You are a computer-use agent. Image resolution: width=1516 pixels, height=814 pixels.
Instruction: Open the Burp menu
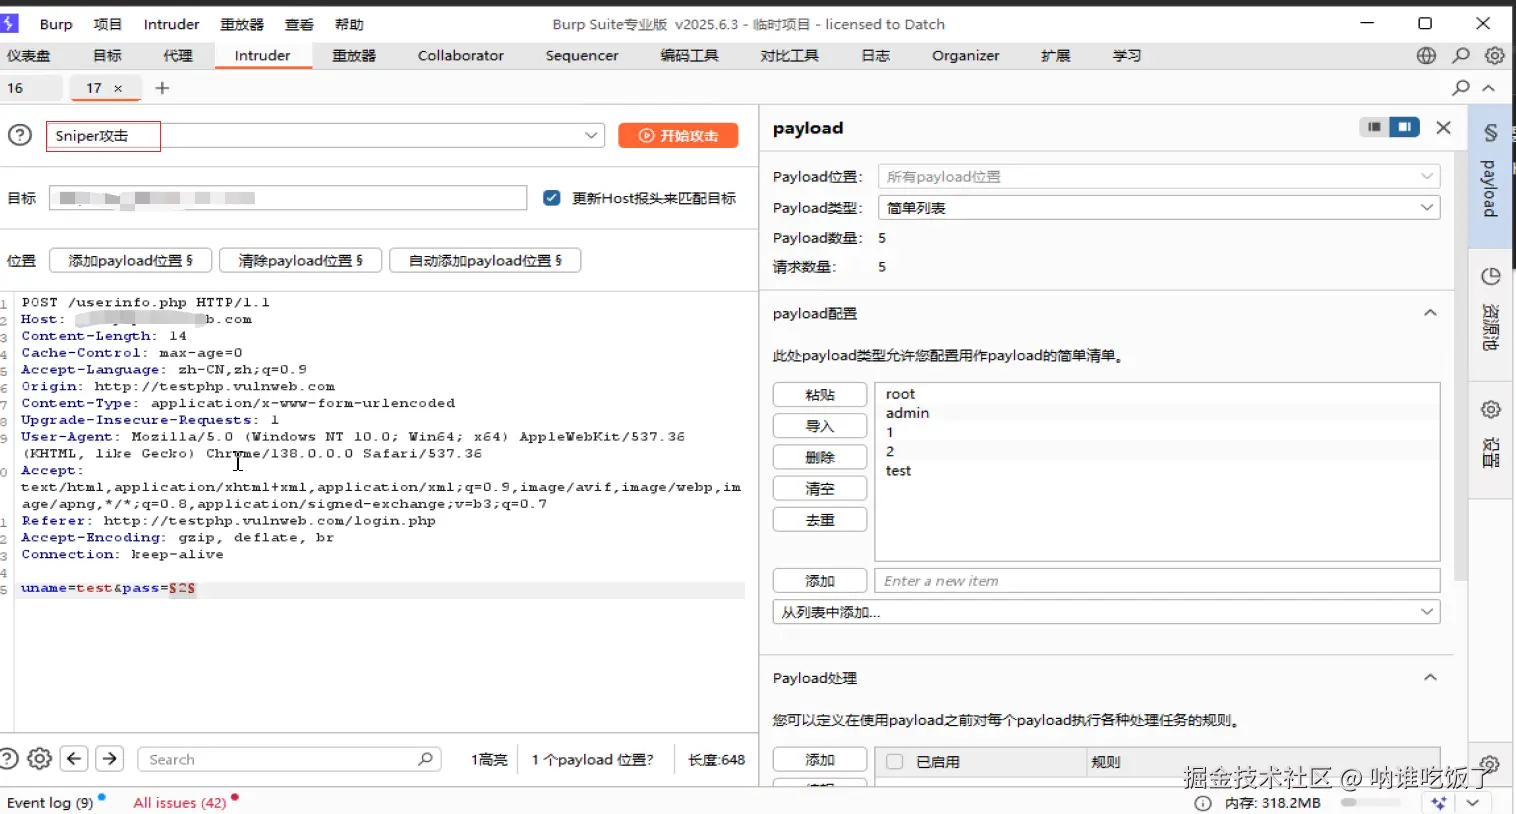(56, 24)
